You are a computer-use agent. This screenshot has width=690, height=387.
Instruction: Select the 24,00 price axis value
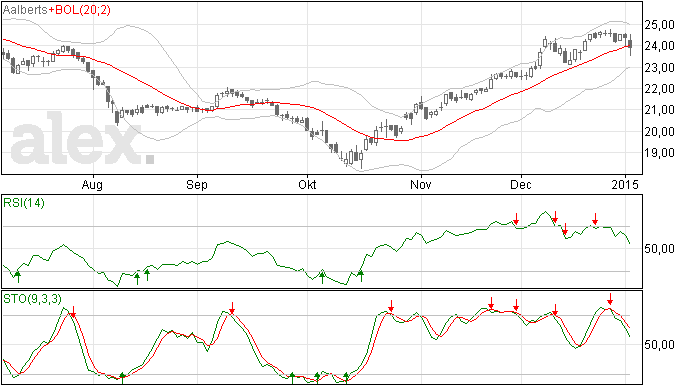pos(659,46)
